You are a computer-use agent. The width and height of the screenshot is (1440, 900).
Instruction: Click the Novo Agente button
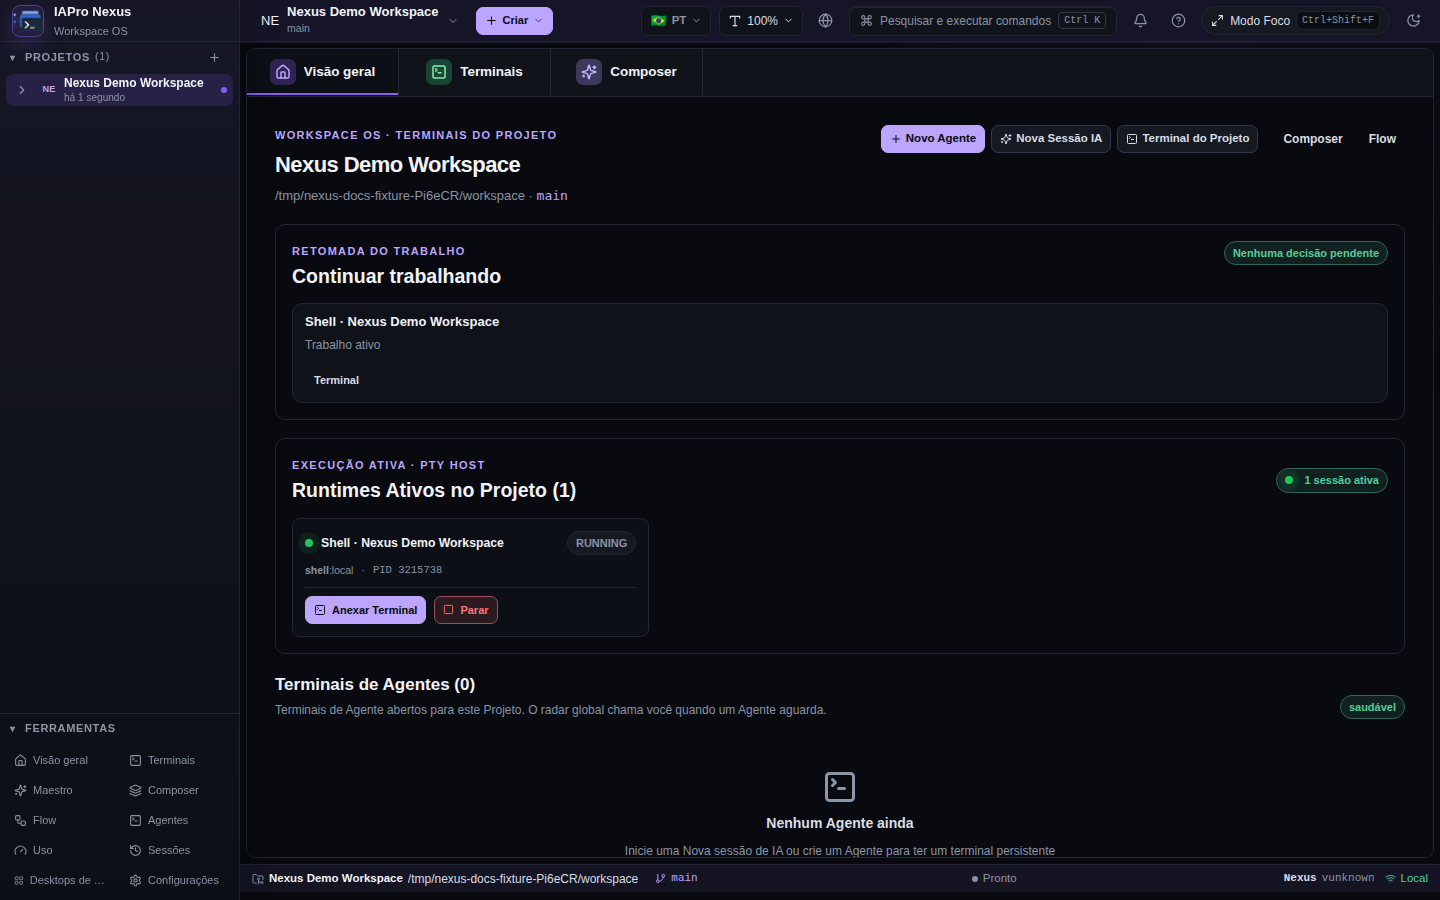point(933,139)
